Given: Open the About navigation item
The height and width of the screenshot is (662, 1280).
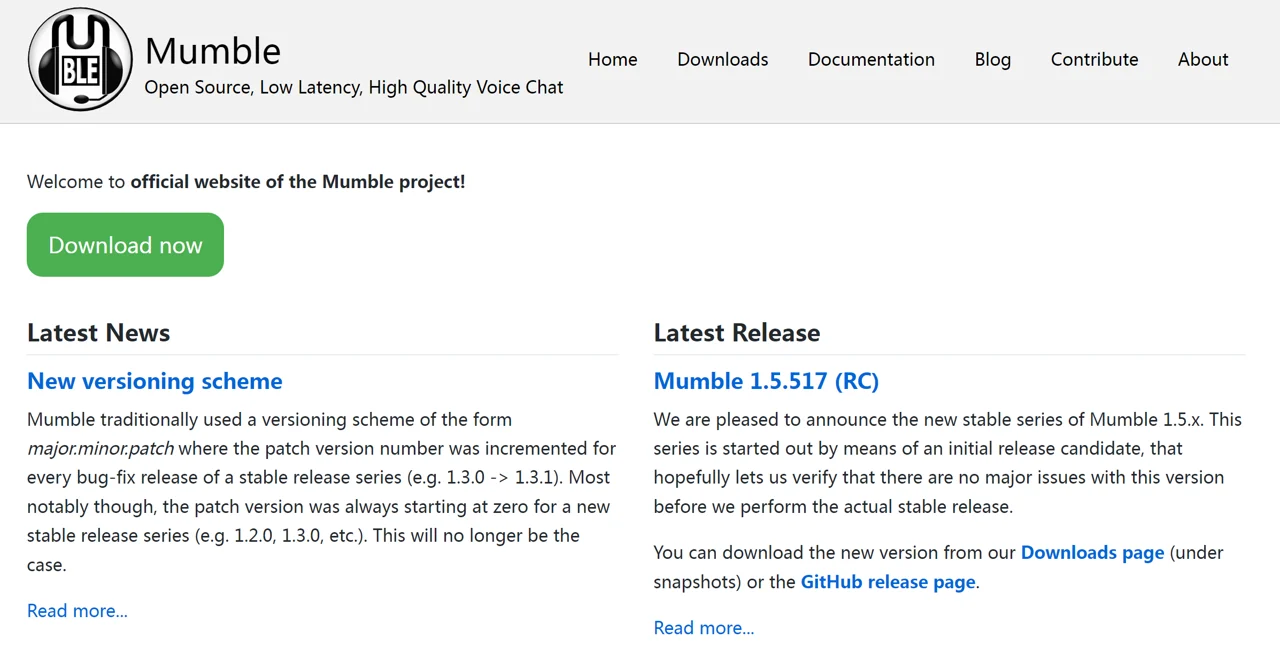Looking at the screenshot, I should click(x=1203, y=59).
